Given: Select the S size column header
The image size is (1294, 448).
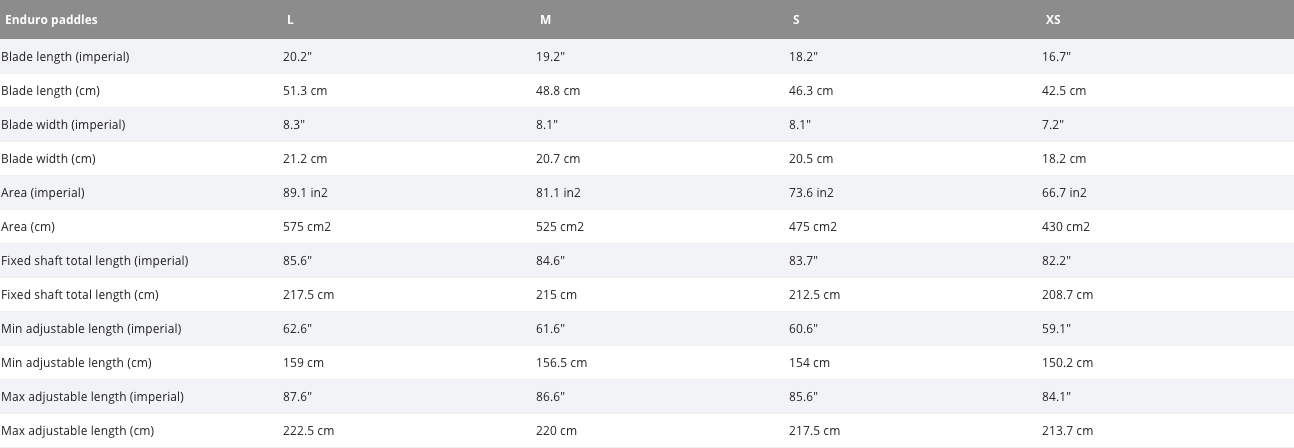Looking at the screenshot, I should (x=795, y=20).
